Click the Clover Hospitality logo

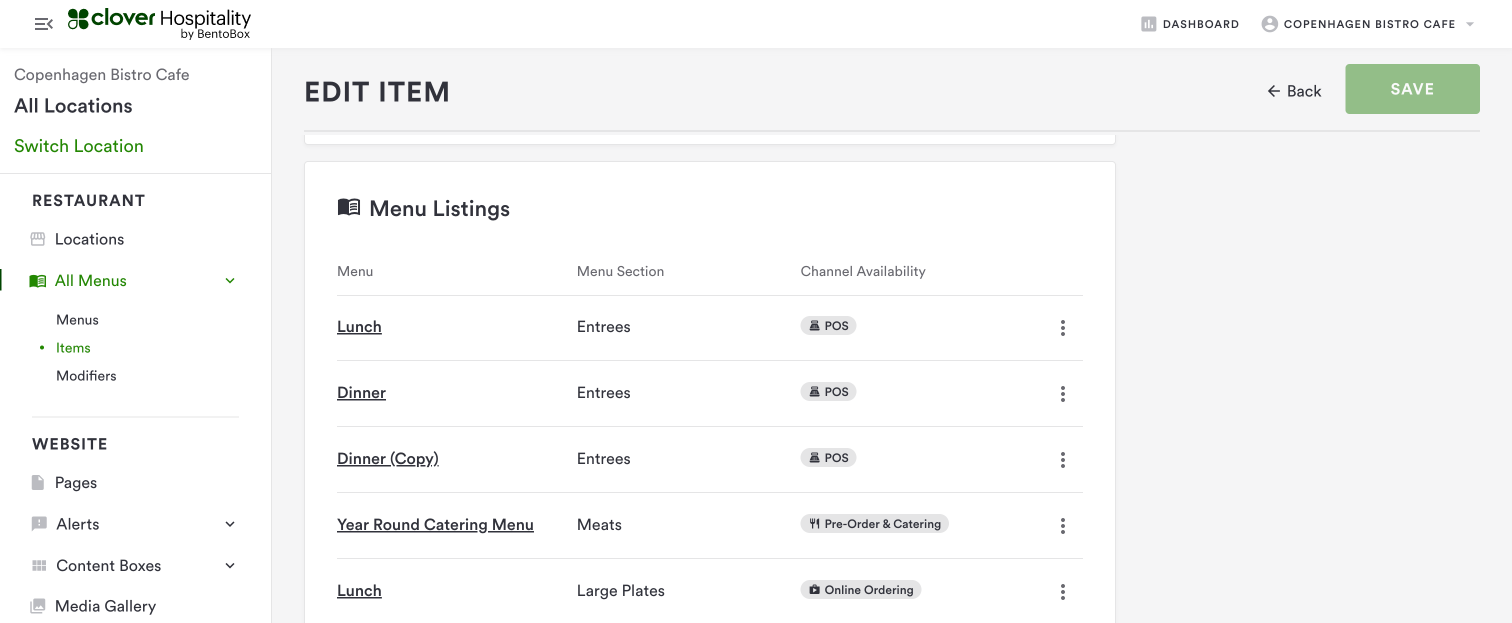(159, 23)
